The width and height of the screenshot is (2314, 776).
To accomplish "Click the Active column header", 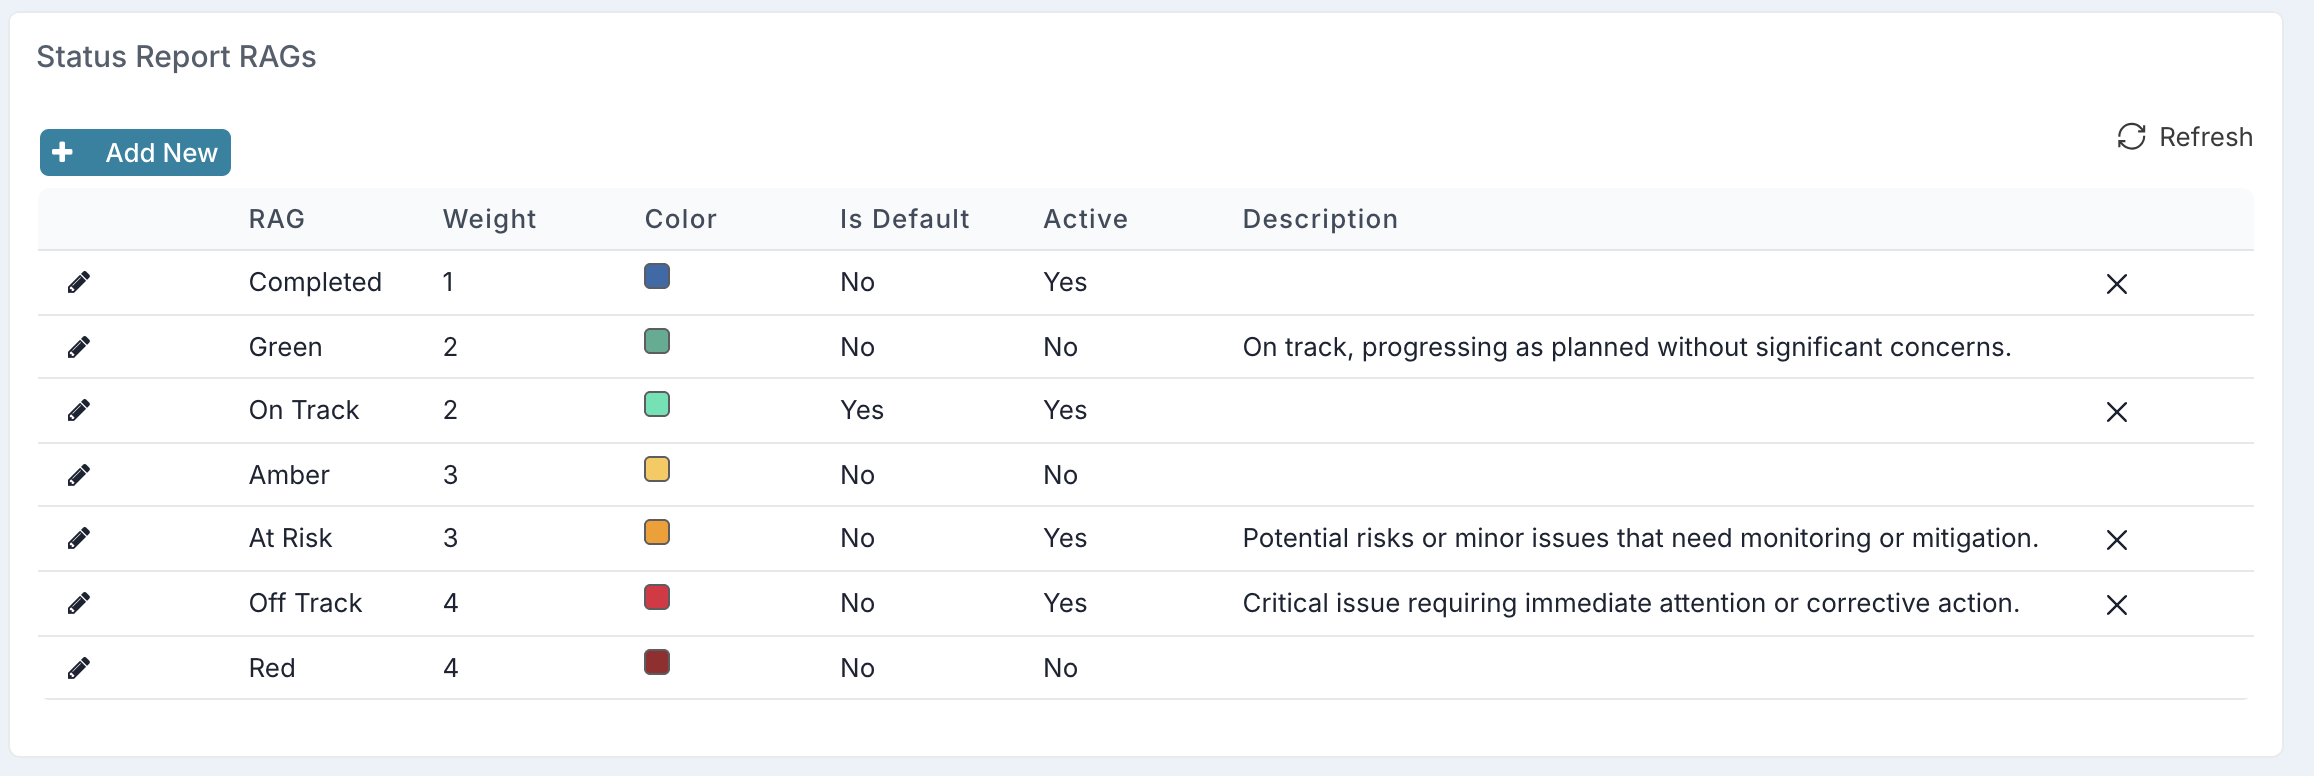I will click(x=1085, y=219).
